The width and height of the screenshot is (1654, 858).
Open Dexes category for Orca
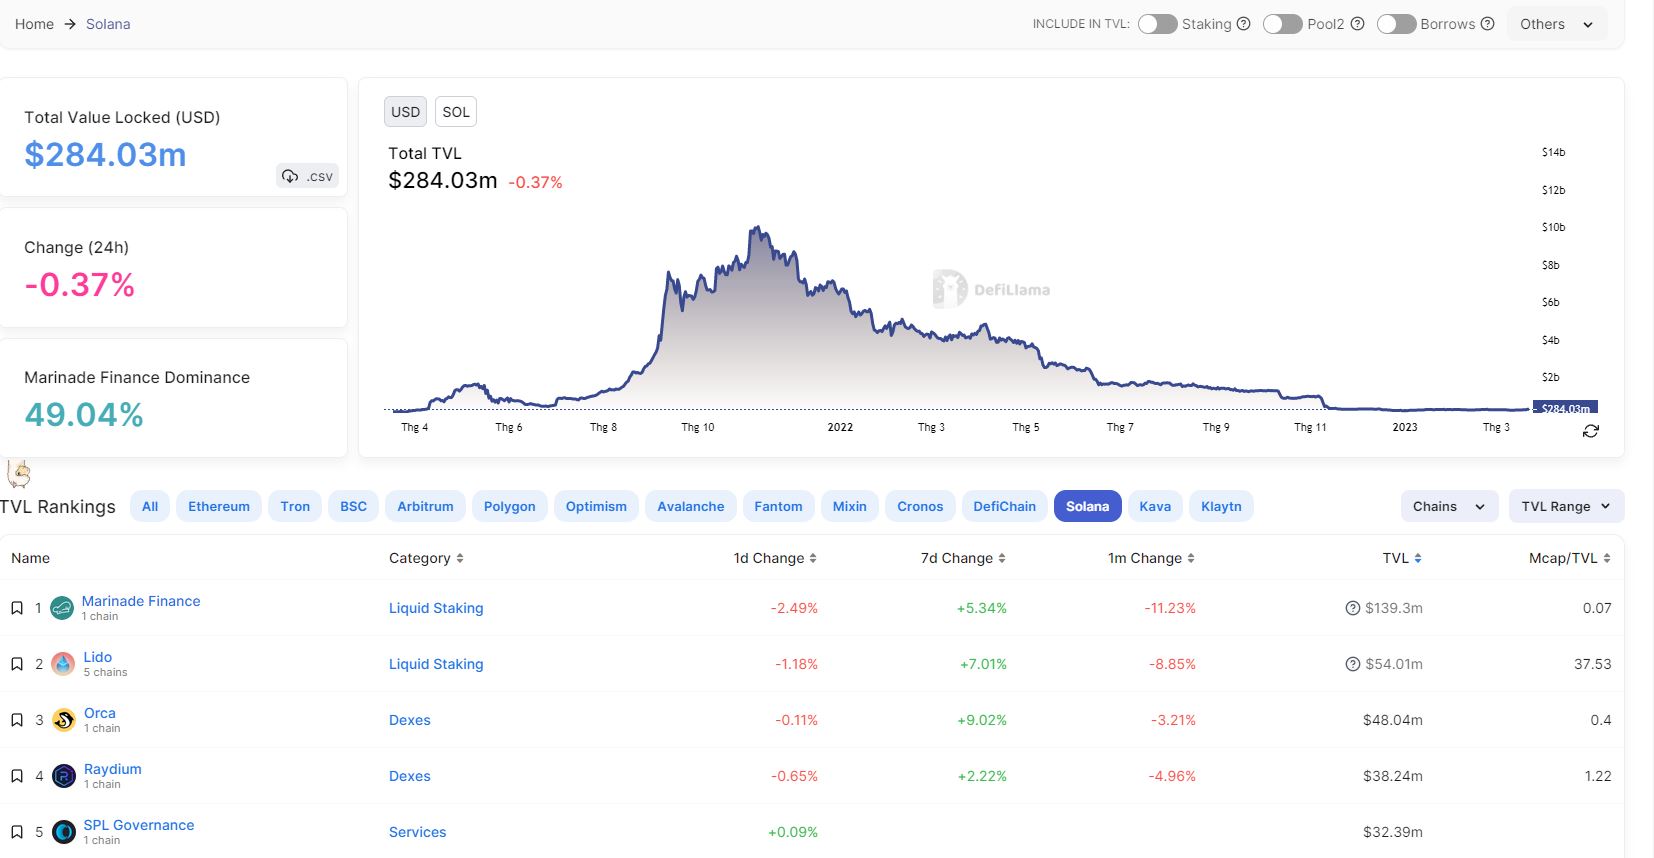[x=410, y=720]
